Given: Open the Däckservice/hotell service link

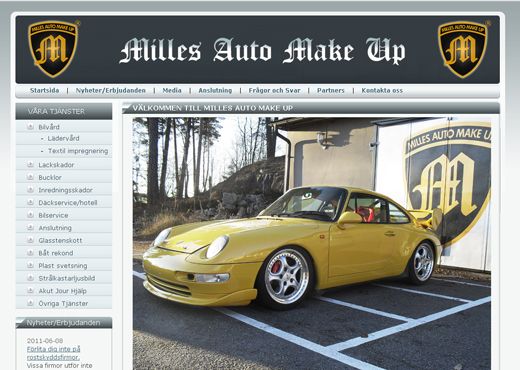Looking at the screenshot, I should [x=68, y=203].
